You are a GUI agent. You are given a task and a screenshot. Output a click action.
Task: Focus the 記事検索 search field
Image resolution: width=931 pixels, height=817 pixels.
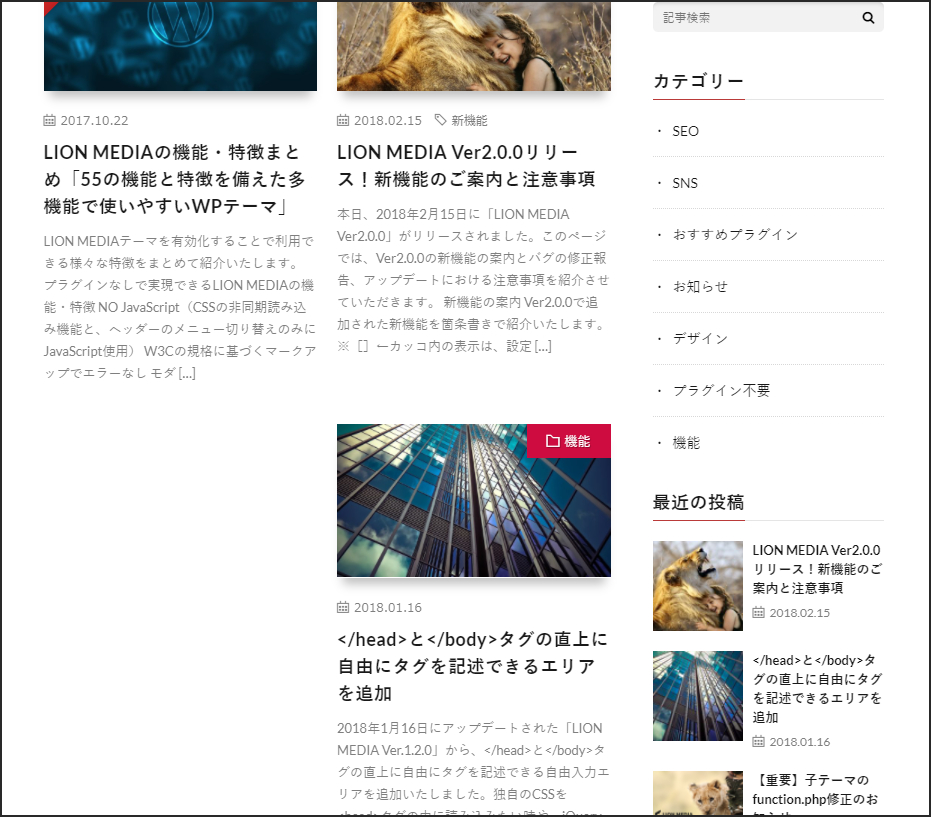tap(757, 18)
